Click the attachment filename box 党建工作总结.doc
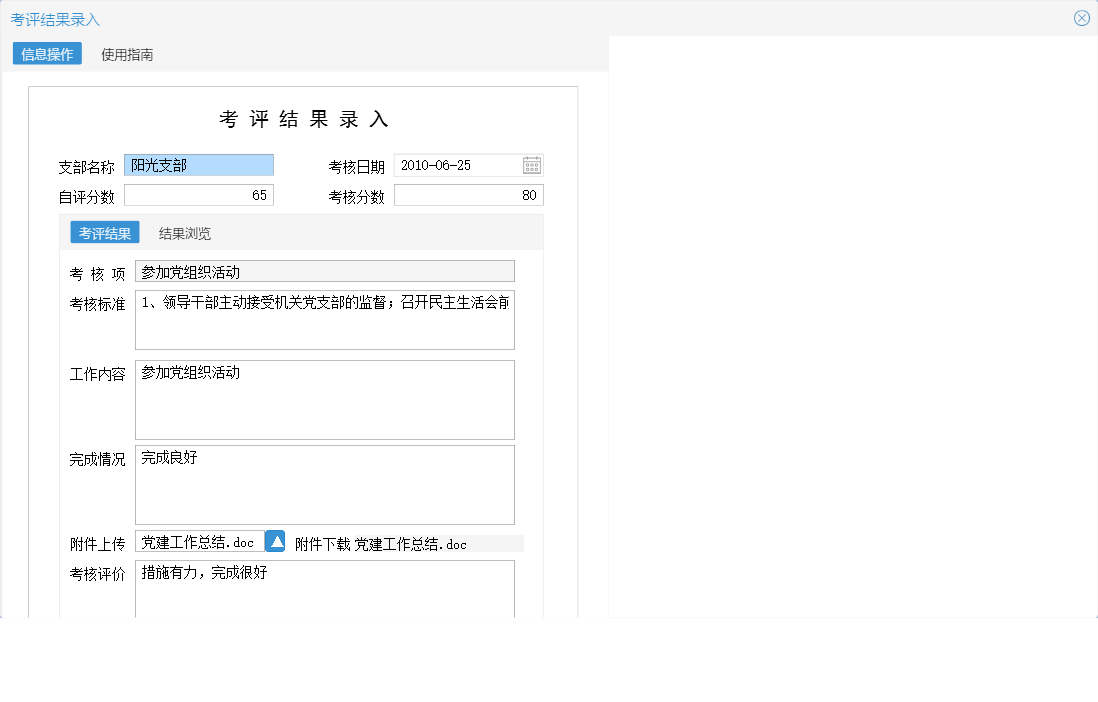1098x702 pixels. coord(200,541)
